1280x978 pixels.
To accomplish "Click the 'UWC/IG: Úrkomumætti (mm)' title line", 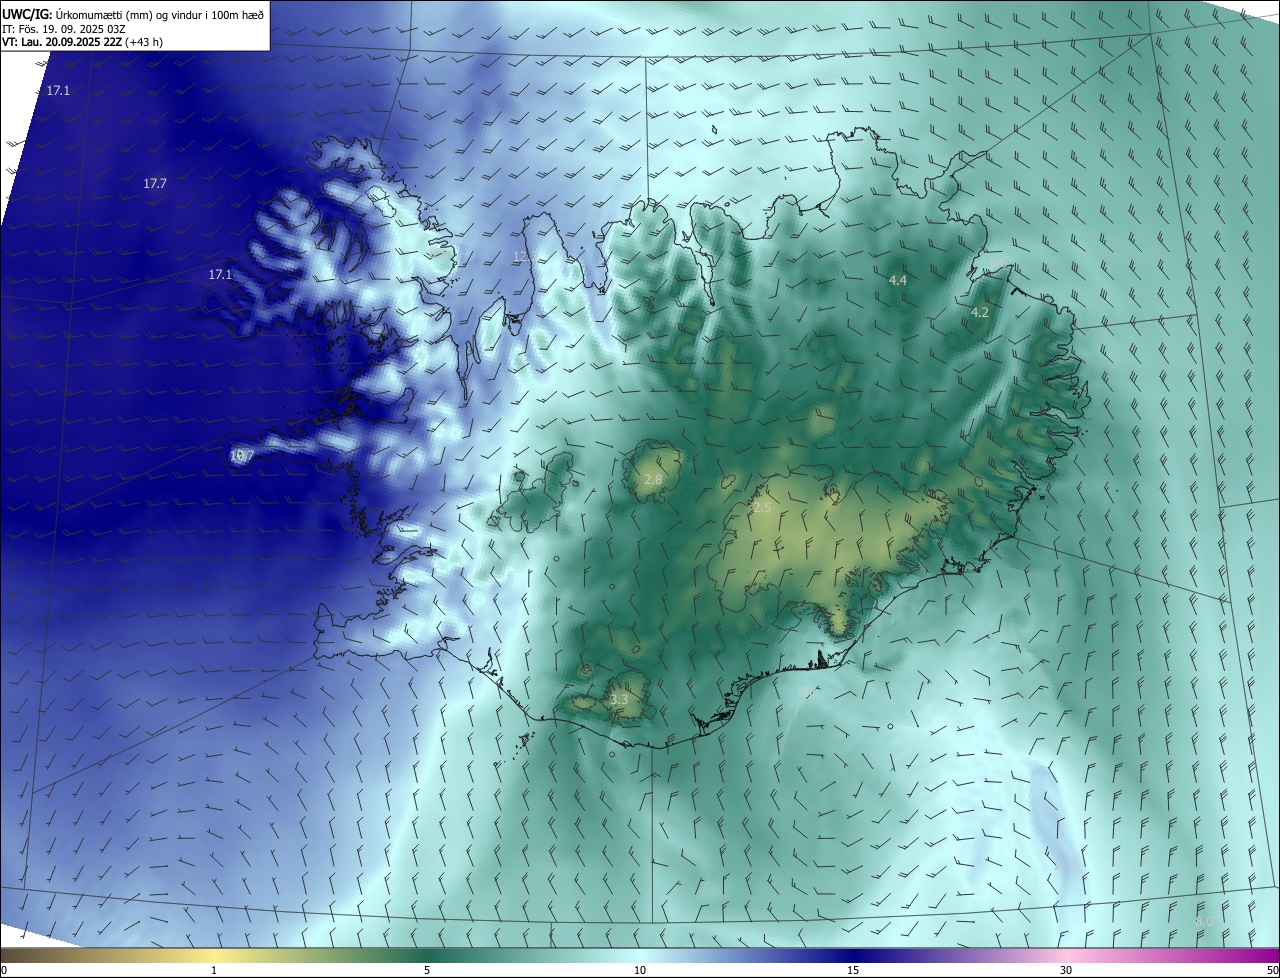I will [133, 14].
